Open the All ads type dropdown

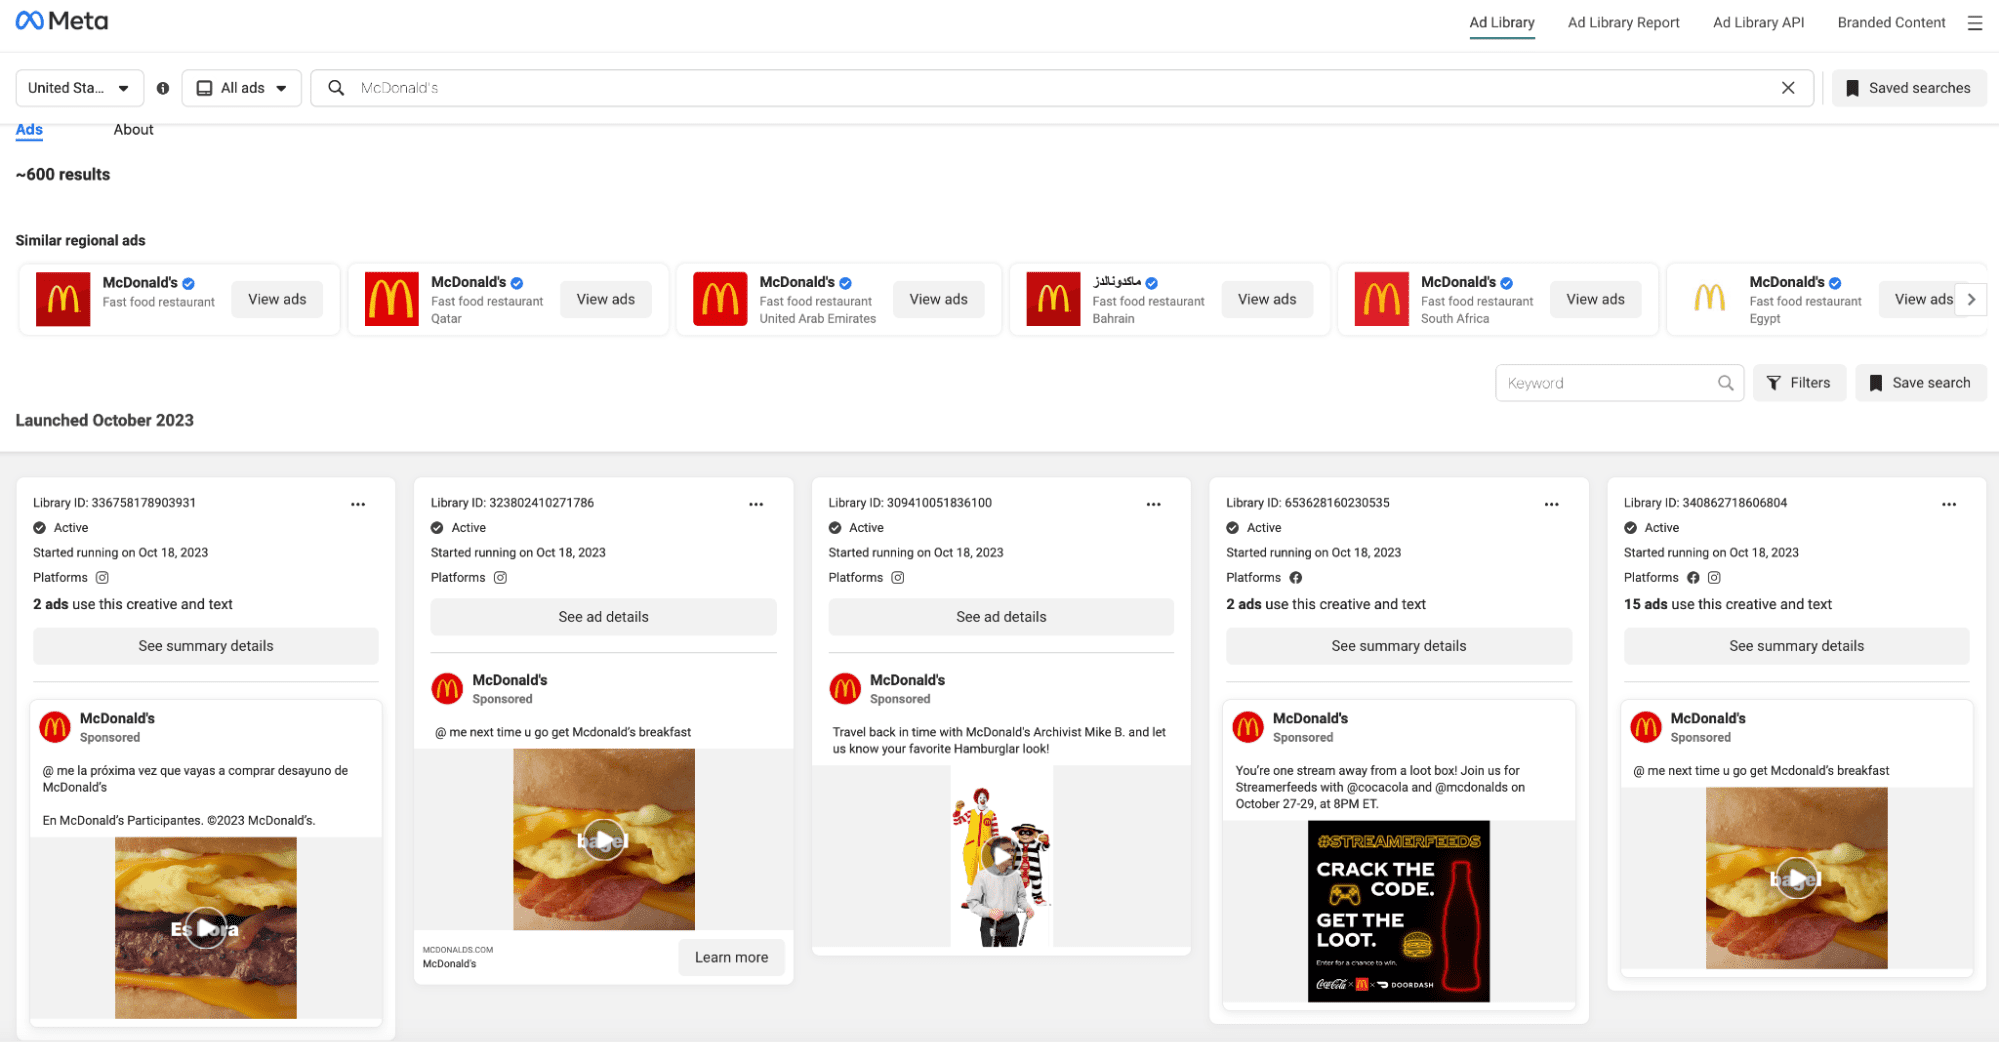(x=241, y=87)
